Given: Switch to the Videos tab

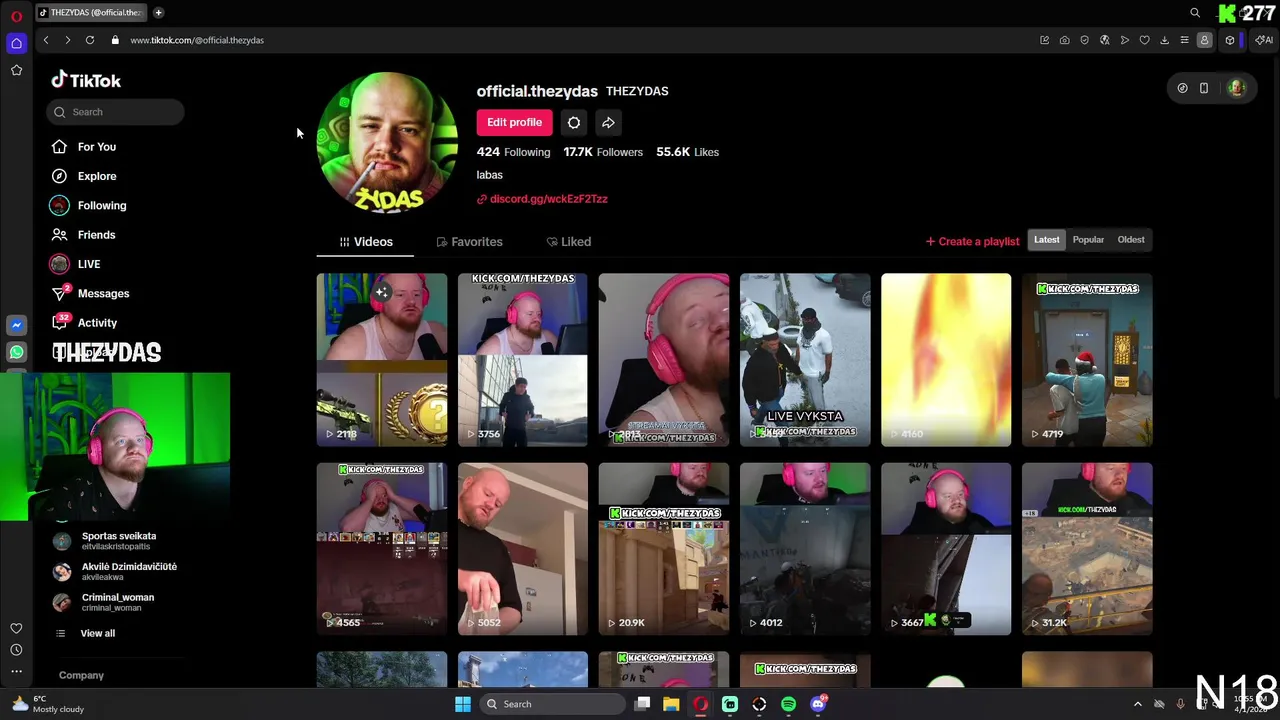Looking at the screenshot, I should pyautogui.click(x=365, y=242).
